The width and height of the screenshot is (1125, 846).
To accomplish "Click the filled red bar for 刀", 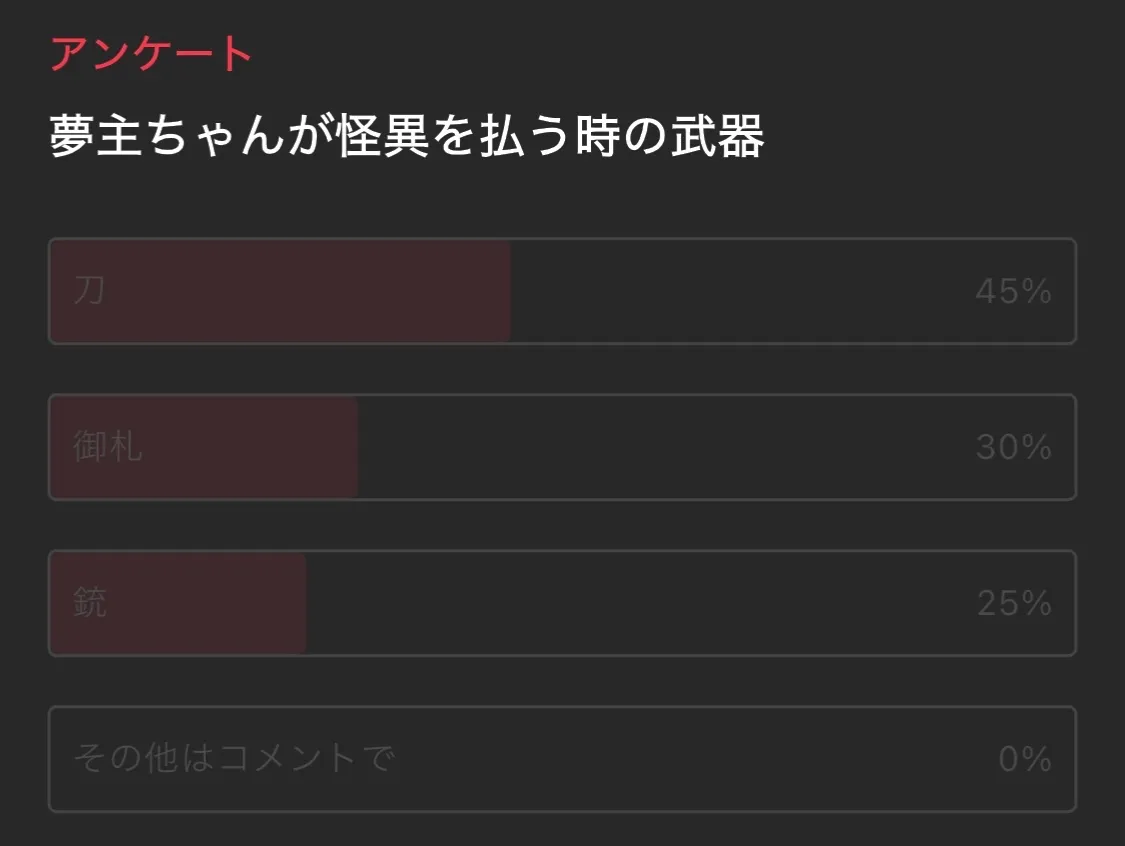I will pos(300,291).
